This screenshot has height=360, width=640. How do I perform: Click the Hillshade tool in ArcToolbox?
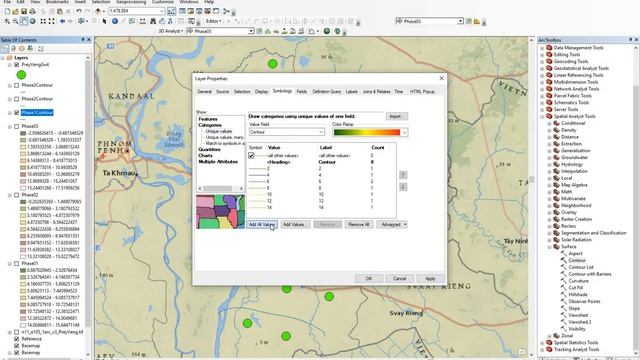point(578,295)
